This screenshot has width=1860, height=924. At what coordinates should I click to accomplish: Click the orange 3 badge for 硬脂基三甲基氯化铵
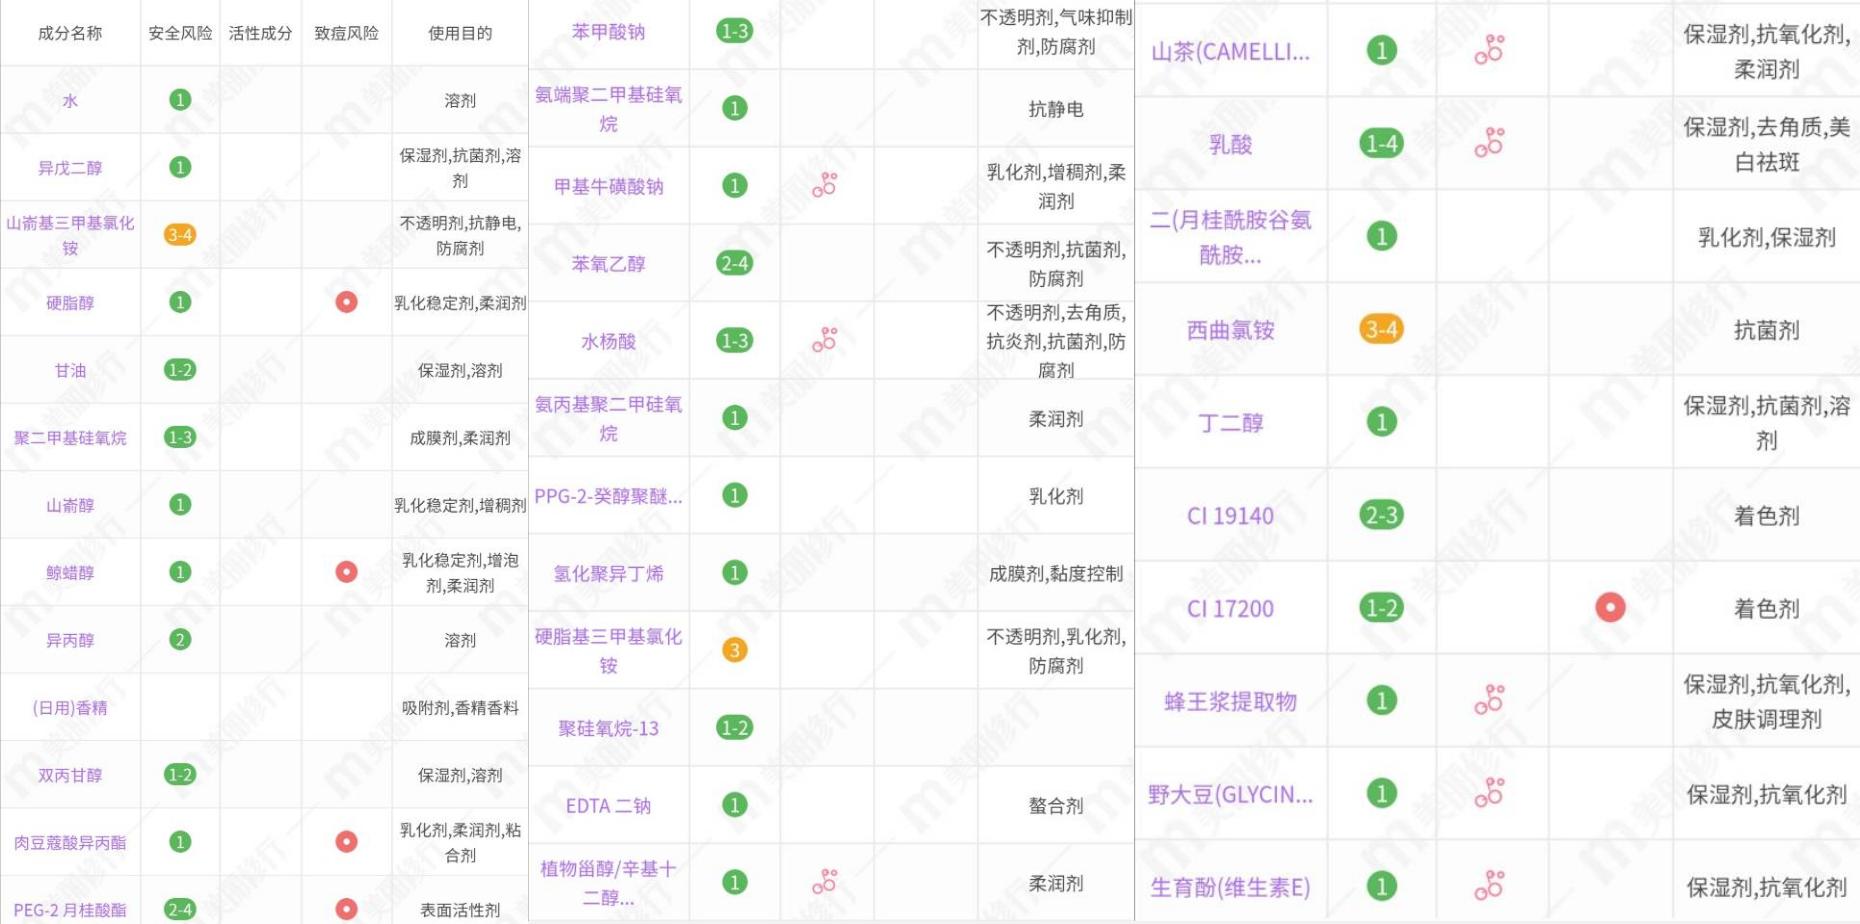pyautogui.click(x=736, y=649)
